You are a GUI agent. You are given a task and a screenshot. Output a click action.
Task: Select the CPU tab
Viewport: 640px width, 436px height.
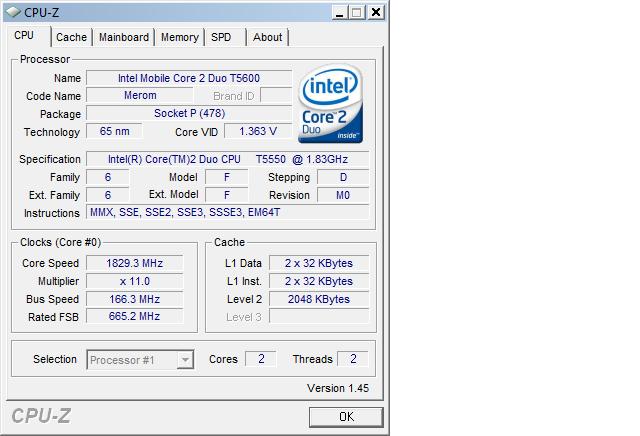tap(27, 36)
